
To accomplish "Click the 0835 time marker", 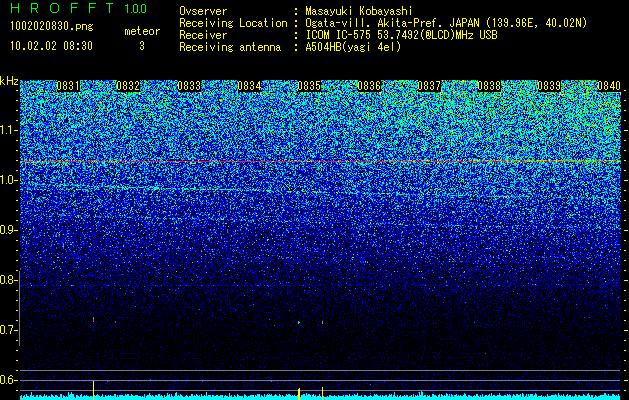I will point(309,86).
